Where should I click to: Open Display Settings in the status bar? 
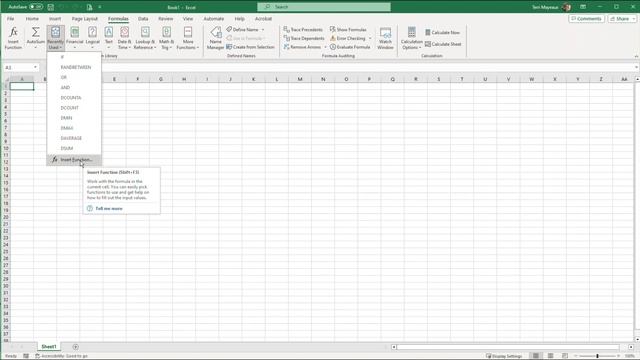(504, 356)
